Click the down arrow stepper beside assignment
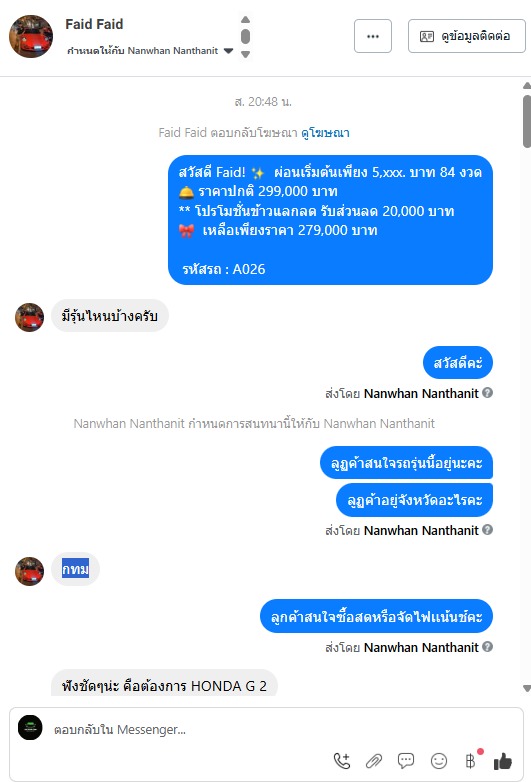 [245, 54]
